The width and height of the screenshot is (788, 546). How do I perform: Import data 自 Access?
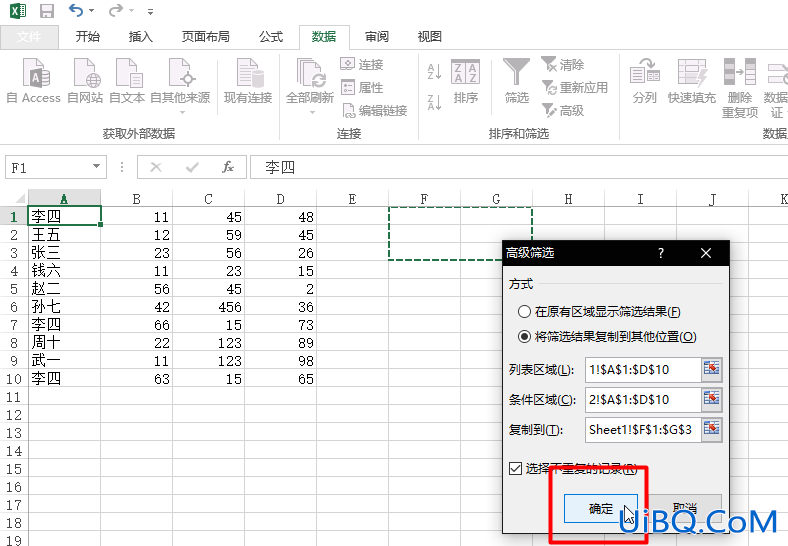point(34,80)
